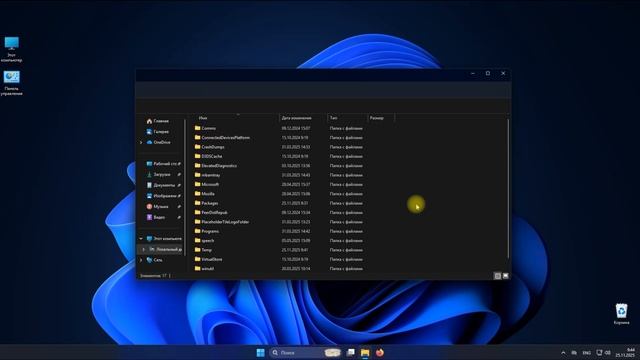
Task: Expand the OneDrive tree node
Action: pos(141,142)
